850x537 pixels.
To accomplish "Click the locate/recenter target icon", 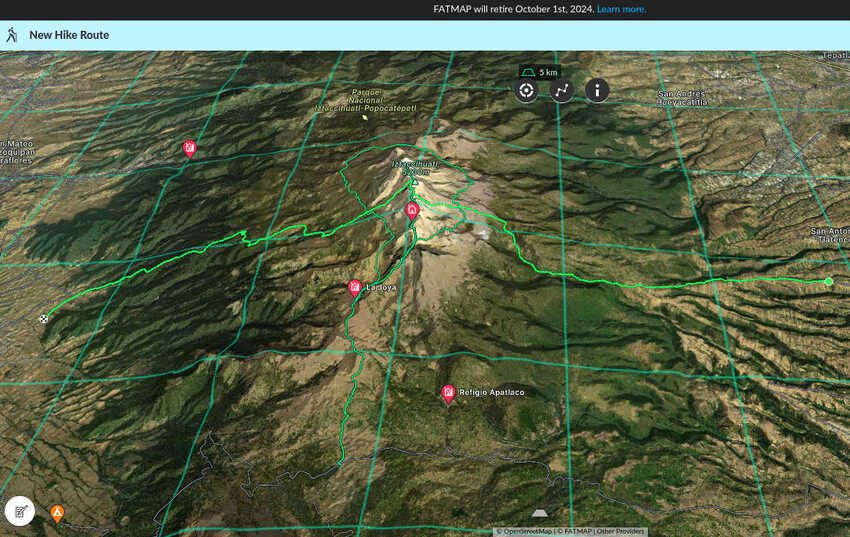I will 527,90.
